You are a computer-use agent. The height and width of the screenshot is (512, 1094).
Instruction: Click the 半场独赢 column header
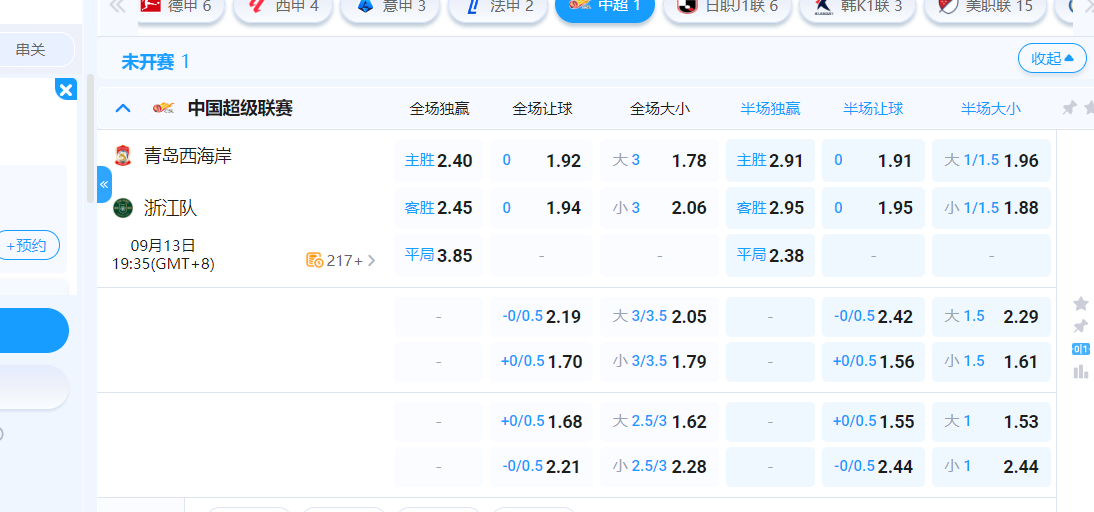point(770,108)
